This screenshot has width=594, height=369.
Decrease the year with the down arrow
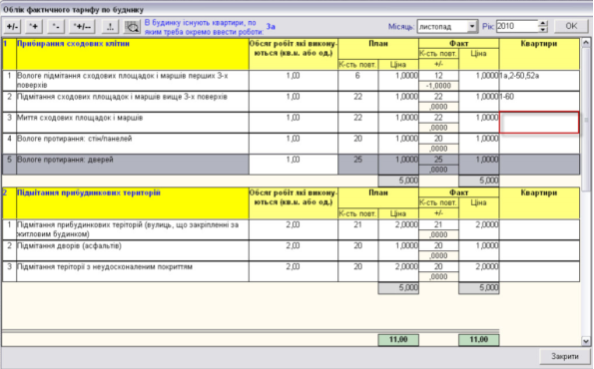[x=543, y=30]
